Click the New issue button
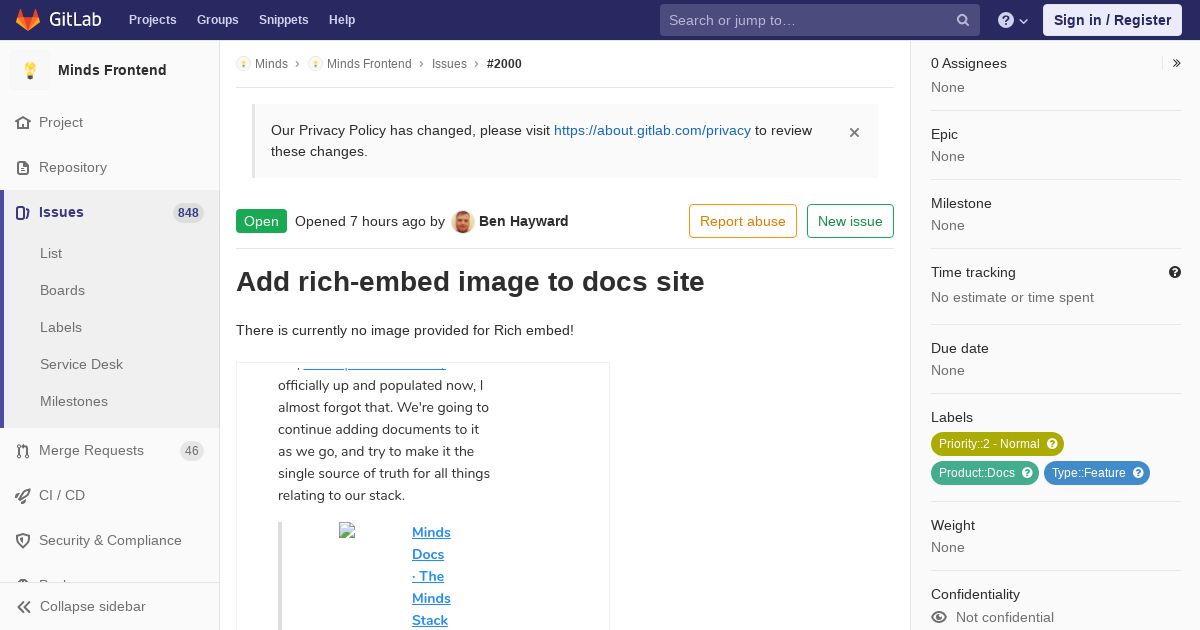Image resolution: width=1200 pixels, height=630 pixels. pyautogui.click(x=850, y=221)
